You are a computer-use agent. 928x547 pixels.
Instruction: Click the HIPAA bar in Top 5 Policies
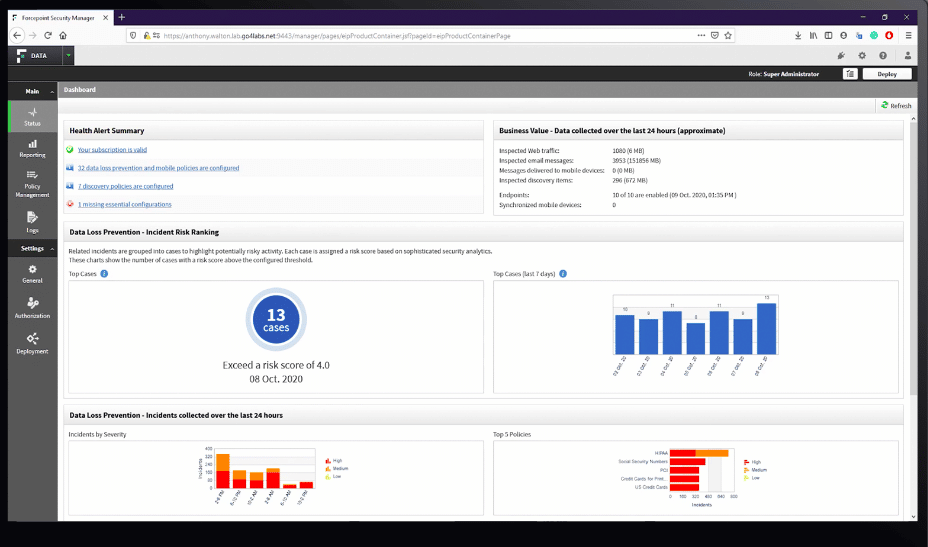click(699, 453)
